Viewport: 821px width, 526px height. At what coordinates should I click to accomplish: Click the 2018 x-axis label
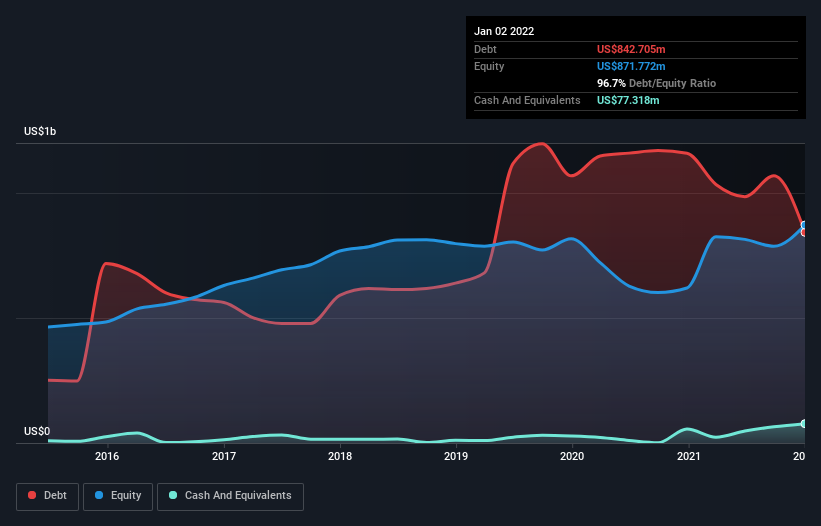coord(340,456)
